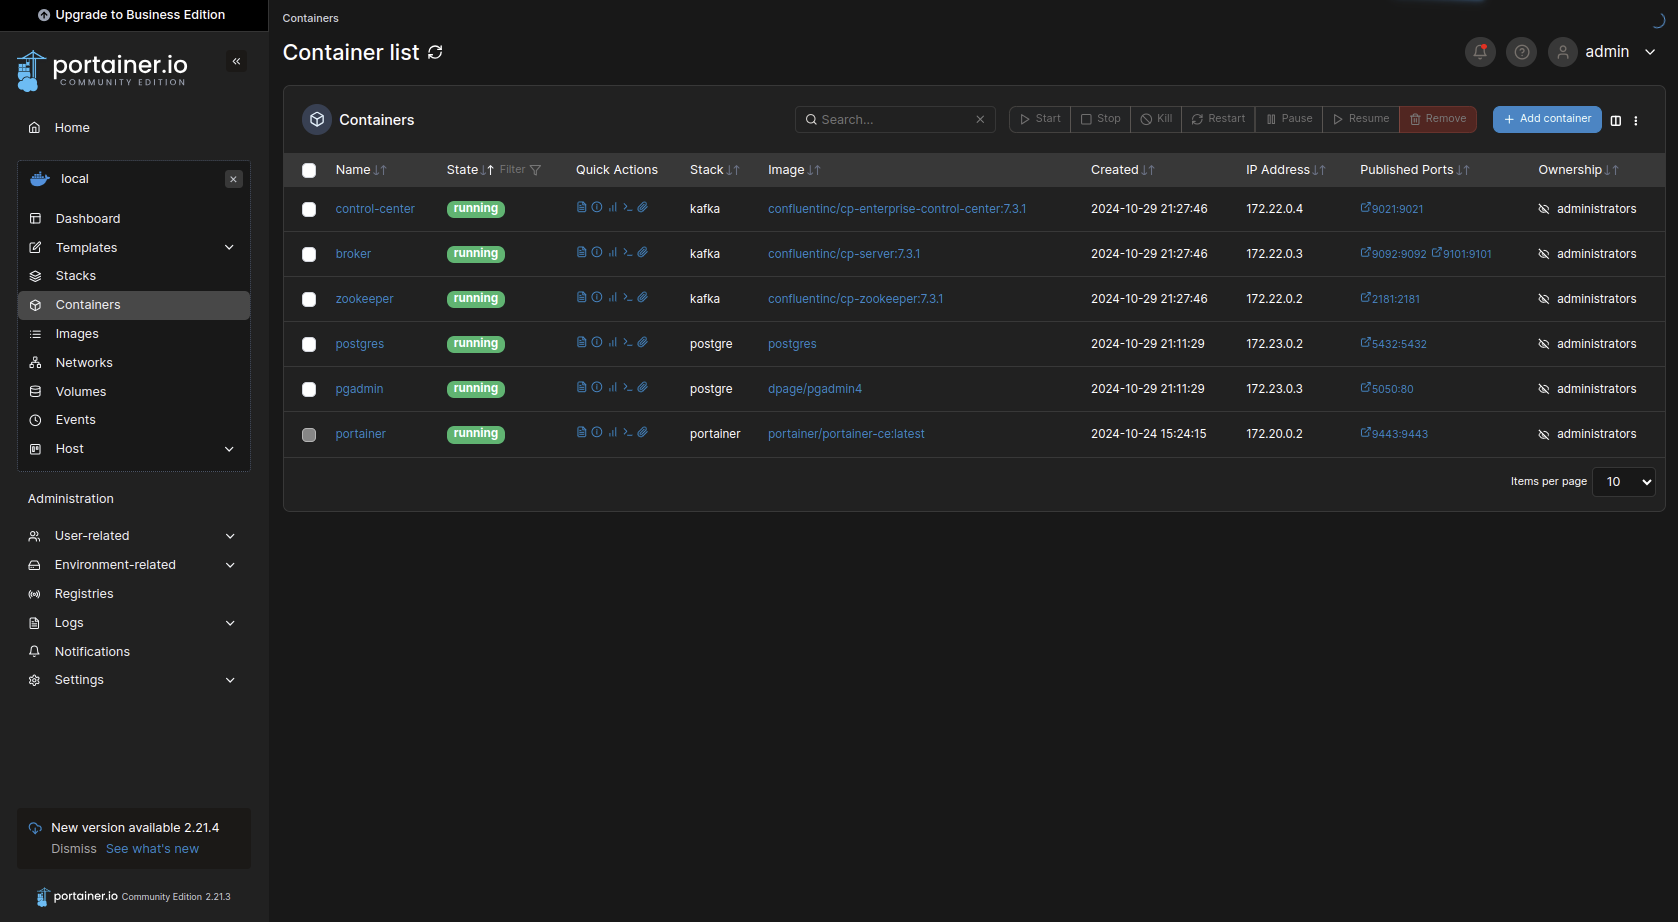The image size is (1678, 922).
Task: Attach to pgadmin container via paperclip icon
Action: pyautogui.click(x=643, y=388)
